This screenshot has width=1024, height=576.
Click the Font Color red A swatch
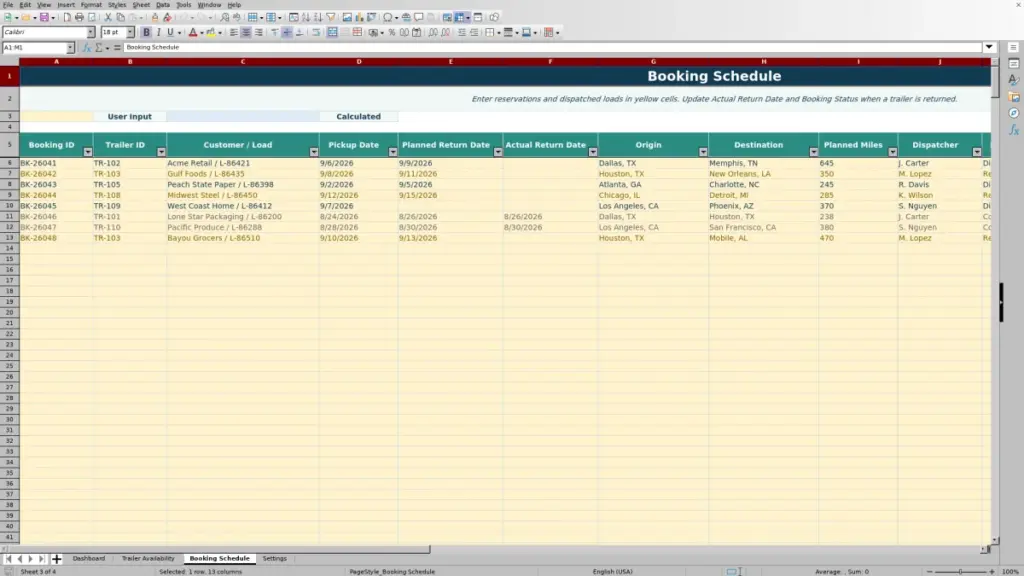coord(193,32)
